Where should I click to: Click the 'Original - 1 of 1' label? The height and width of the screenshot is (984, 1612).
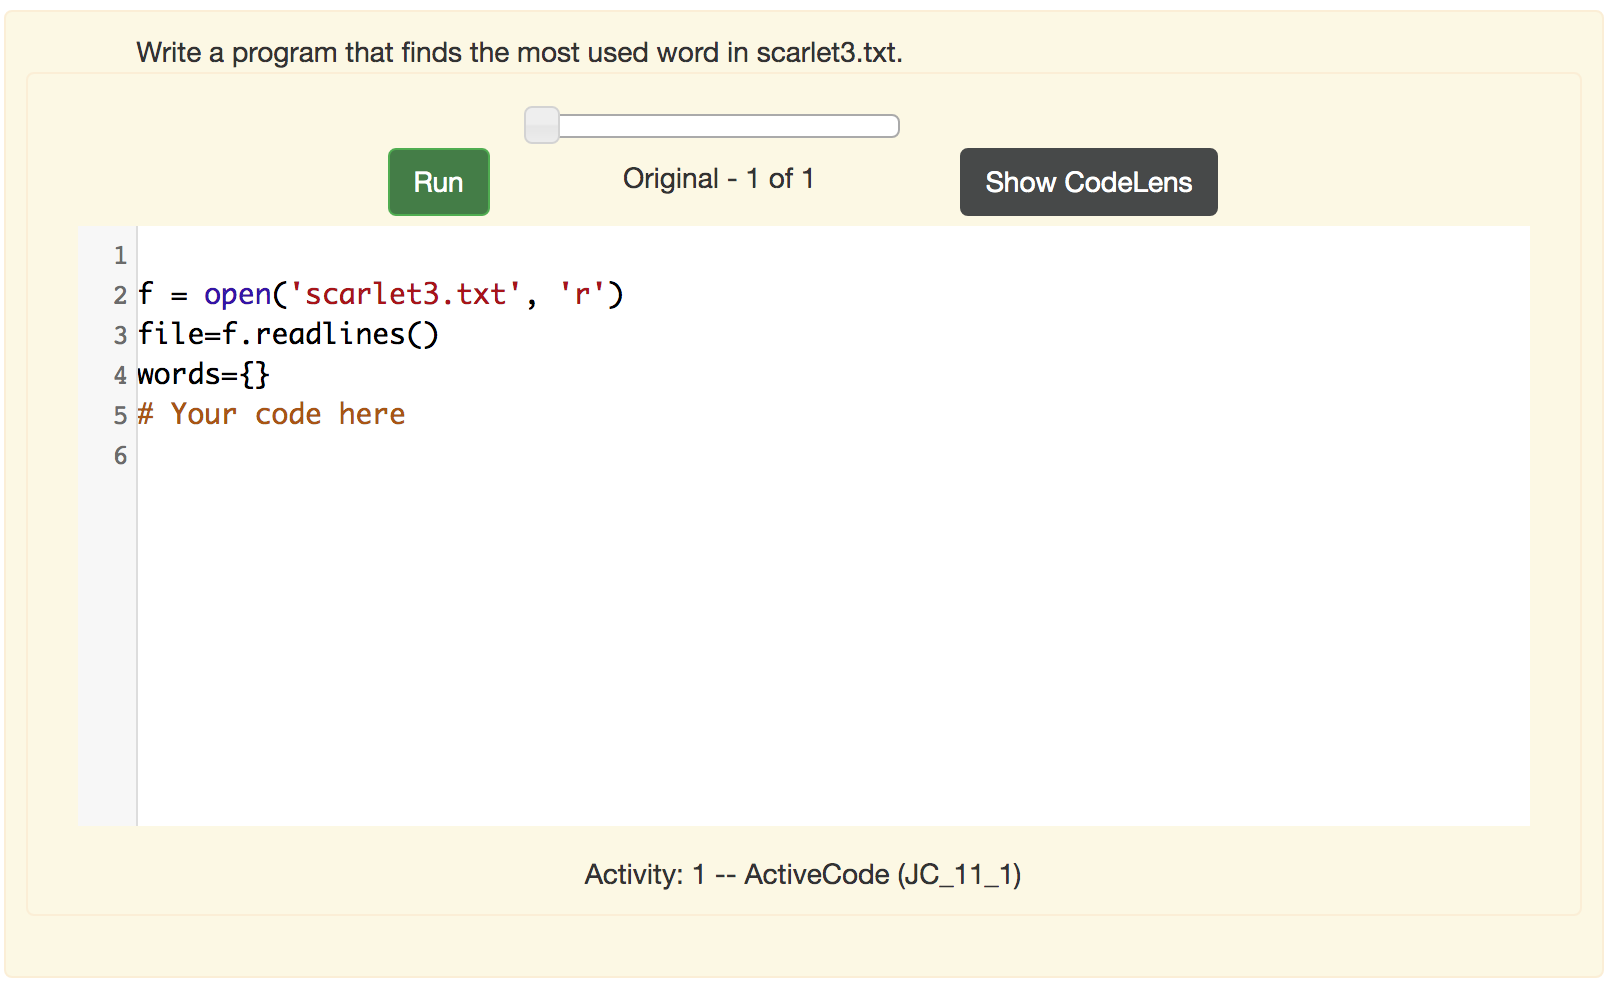click(719, 178)
